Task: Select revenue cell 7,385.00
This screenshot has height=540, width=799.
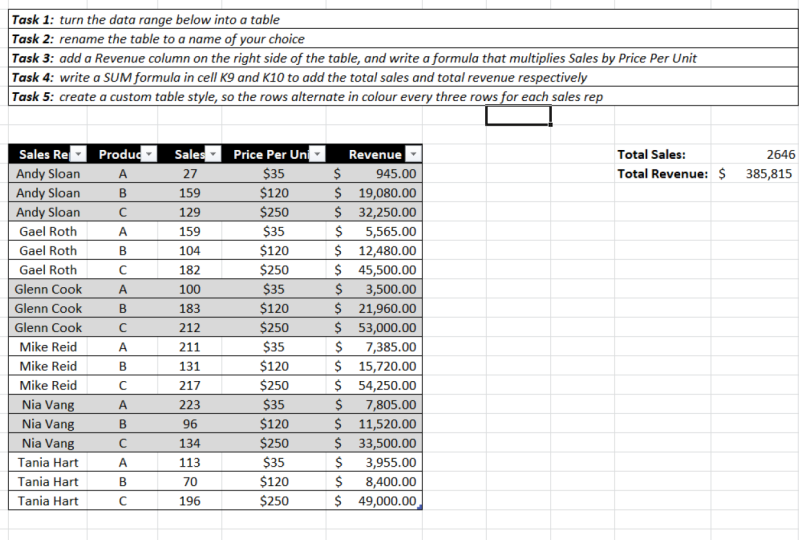Action: [x=374, y=347]
